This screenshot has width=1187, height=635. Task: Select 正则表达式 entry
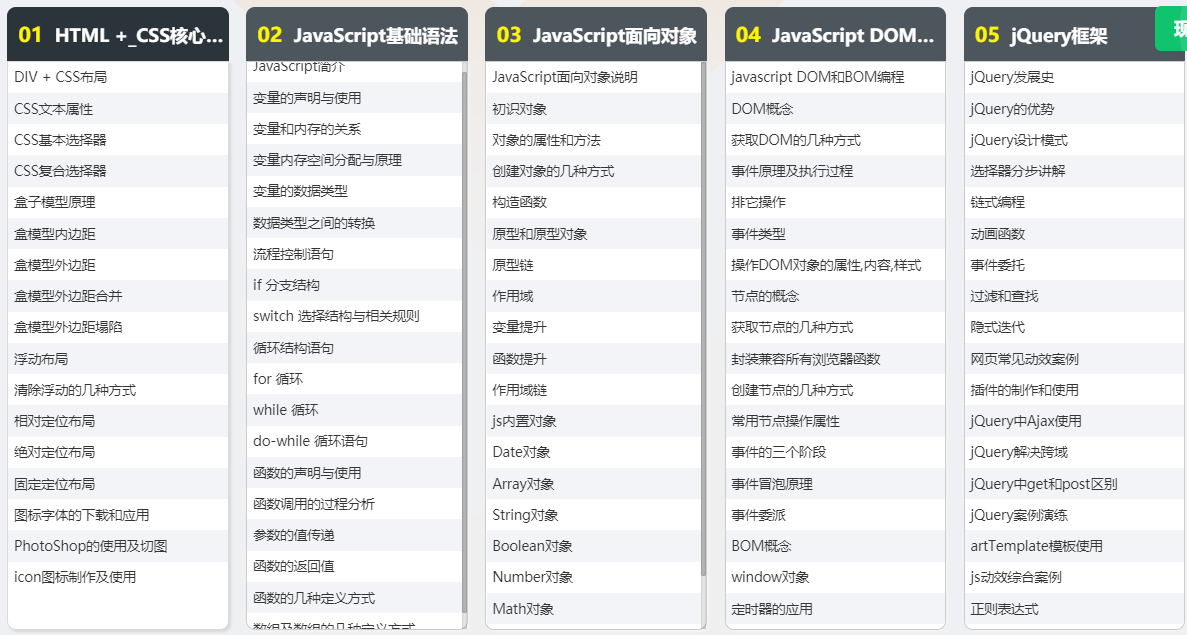pyautogui.click(x=1075, y=609)
